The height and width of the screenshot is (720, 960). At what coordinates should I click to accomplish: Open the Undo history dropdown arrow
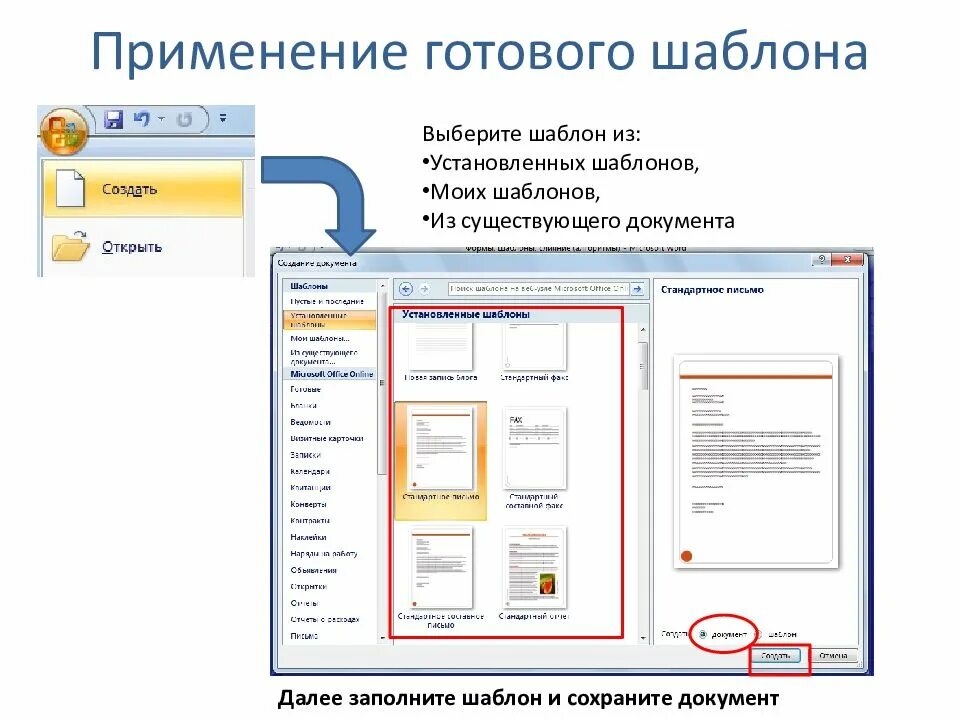(x=161, y=119)
